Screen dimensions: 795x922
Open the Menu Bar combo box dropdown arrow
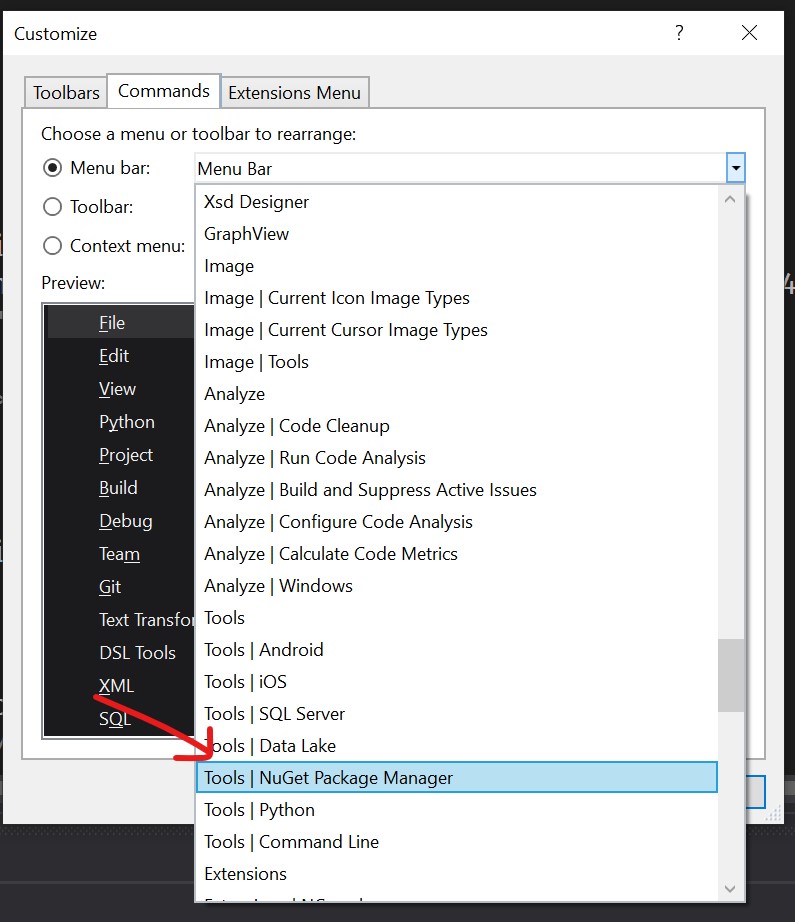[x=736, y=168]
